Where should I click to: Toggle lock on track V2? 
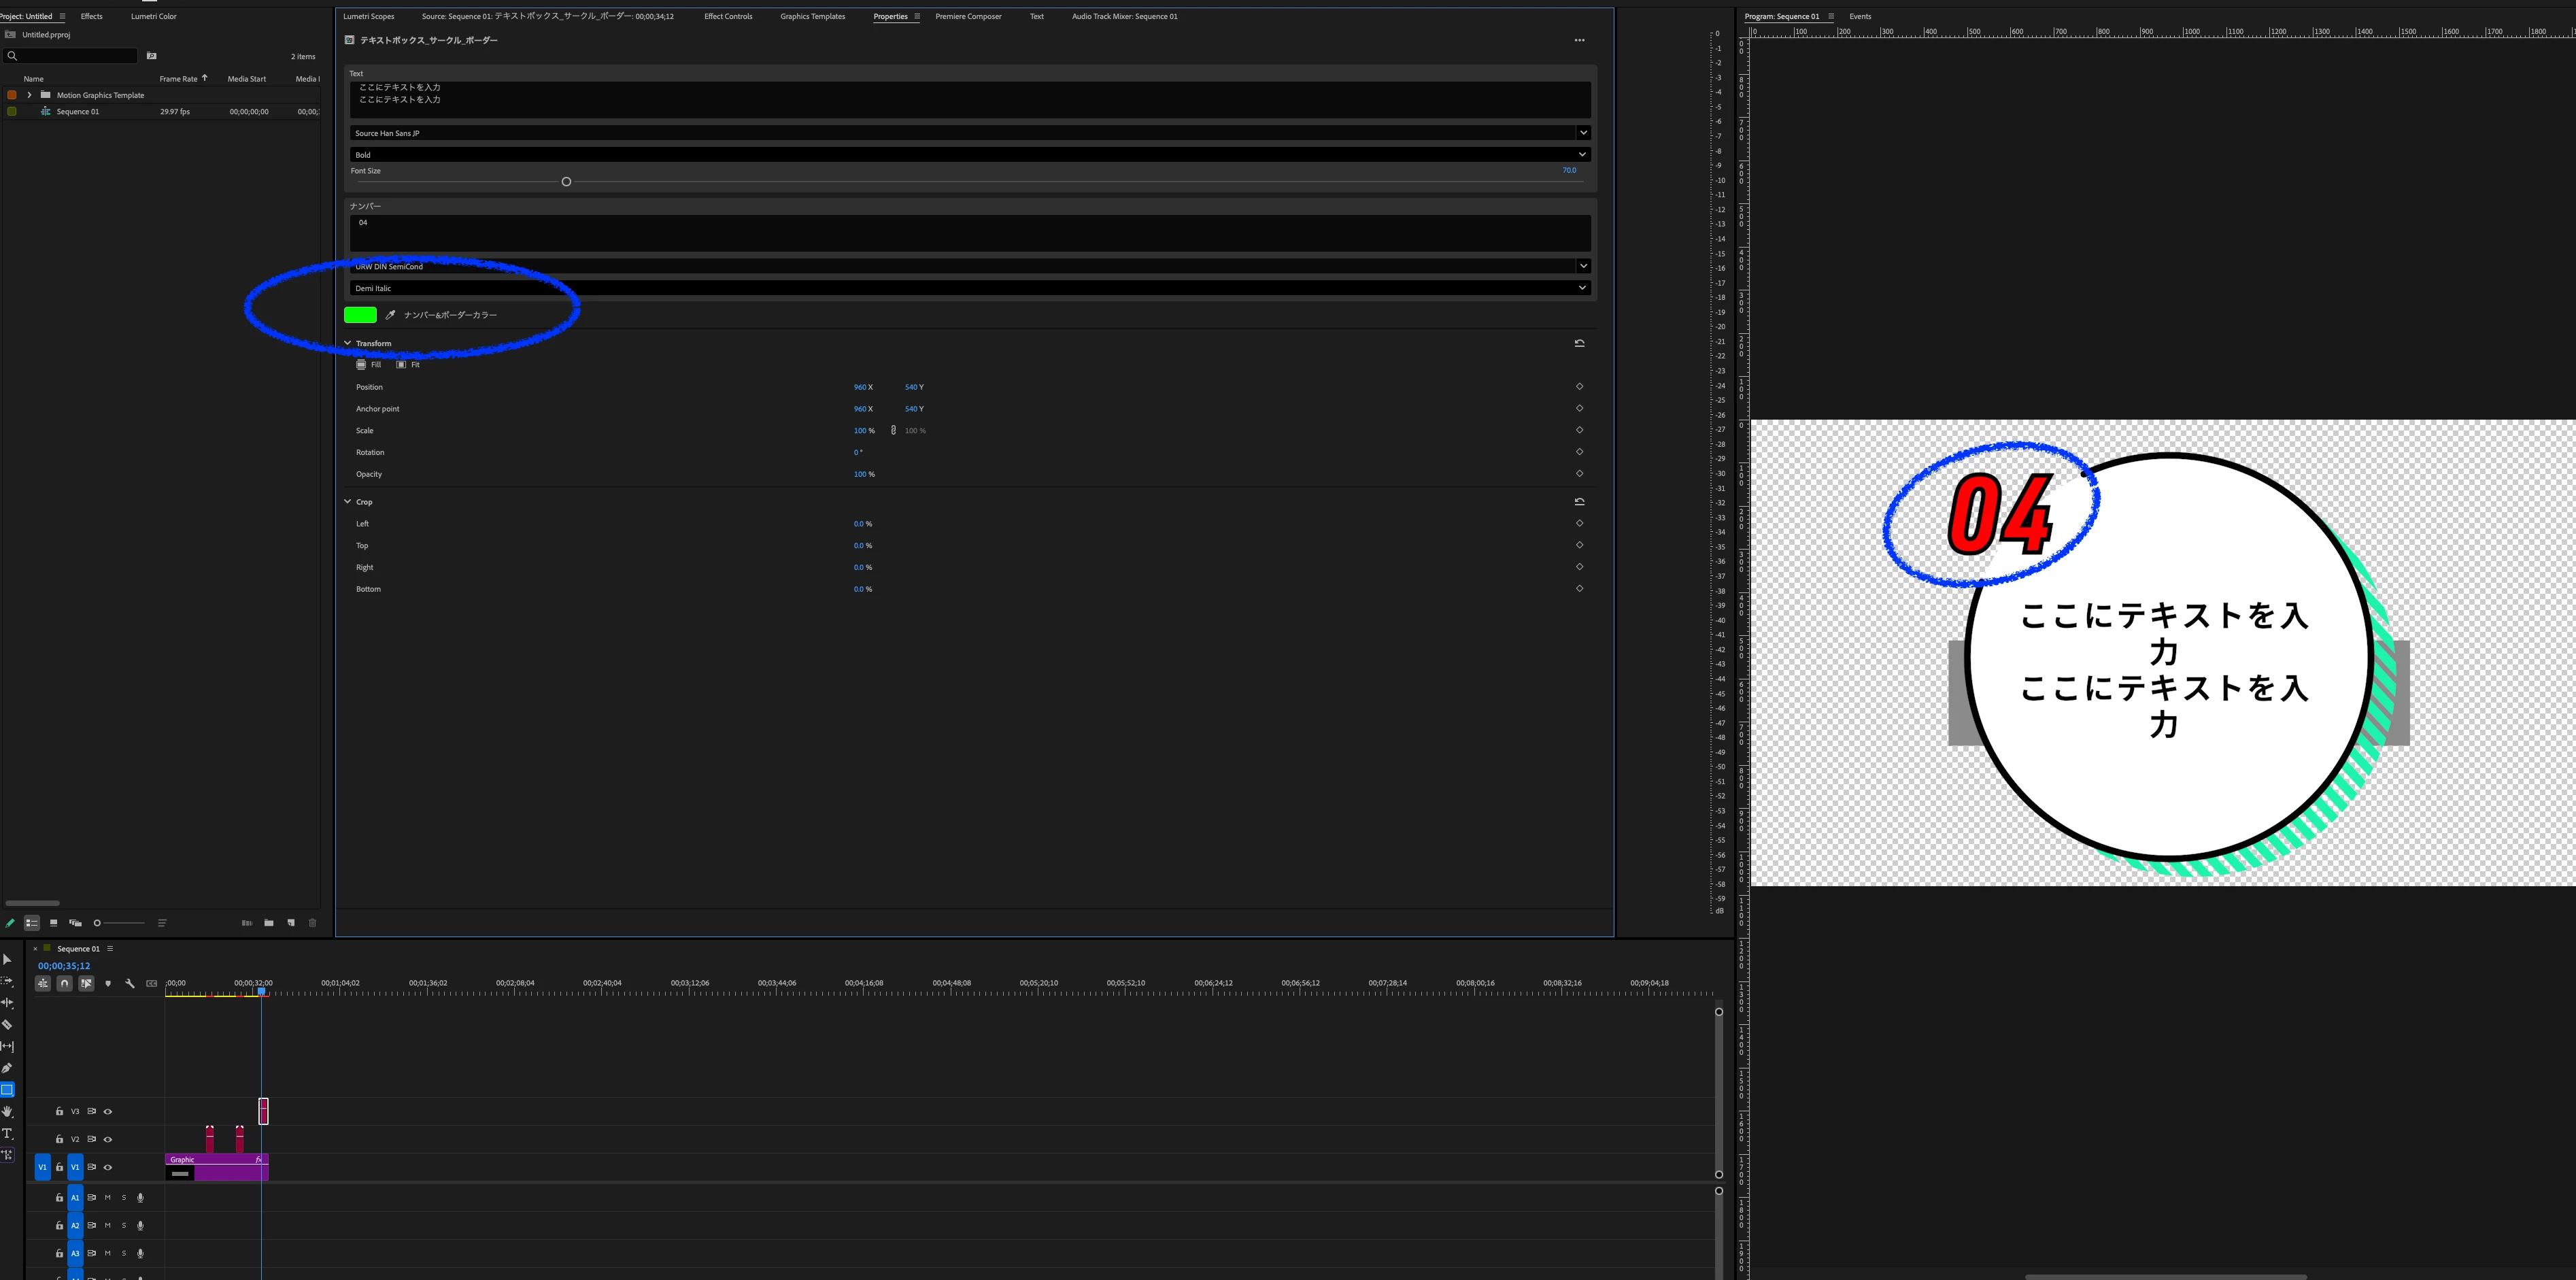point(59,1140)
